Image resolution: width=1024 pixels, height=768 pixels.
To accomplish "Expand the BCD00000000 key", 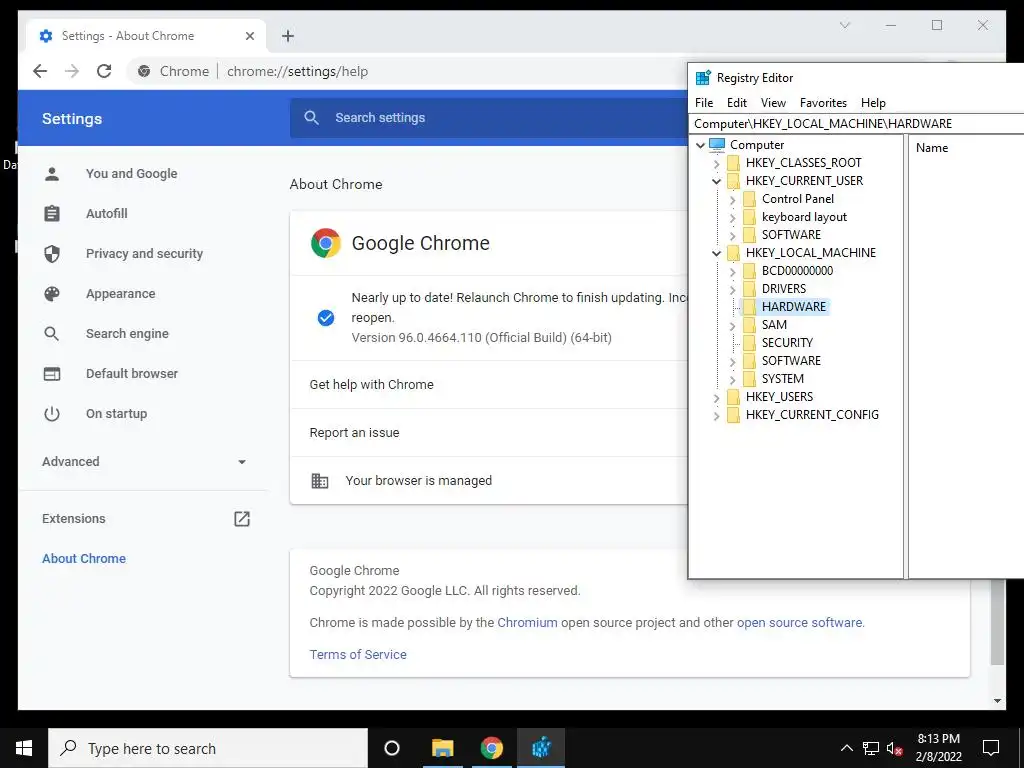I will click(733, 271).
